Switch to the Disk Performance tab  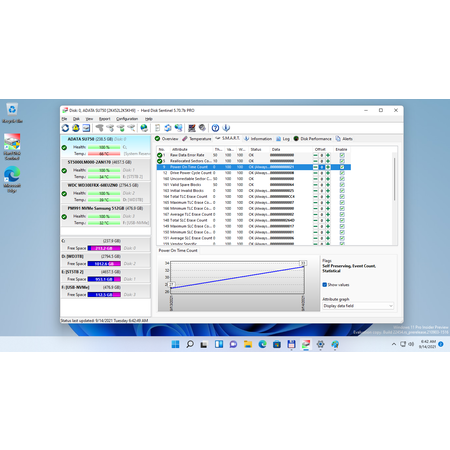click(x=313, y=139)
